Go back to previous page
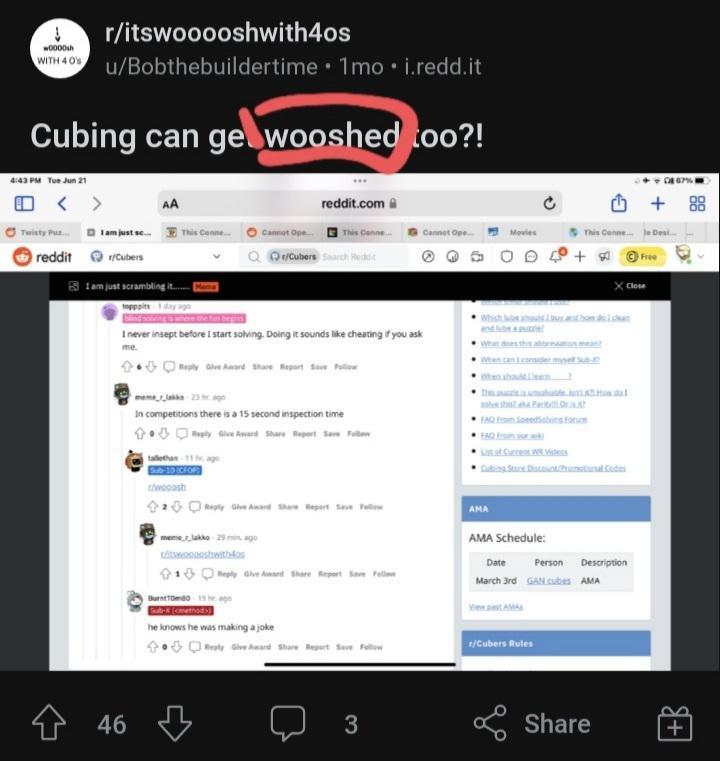This screenshot has width=720, height=761. click(x=62, y=203)
